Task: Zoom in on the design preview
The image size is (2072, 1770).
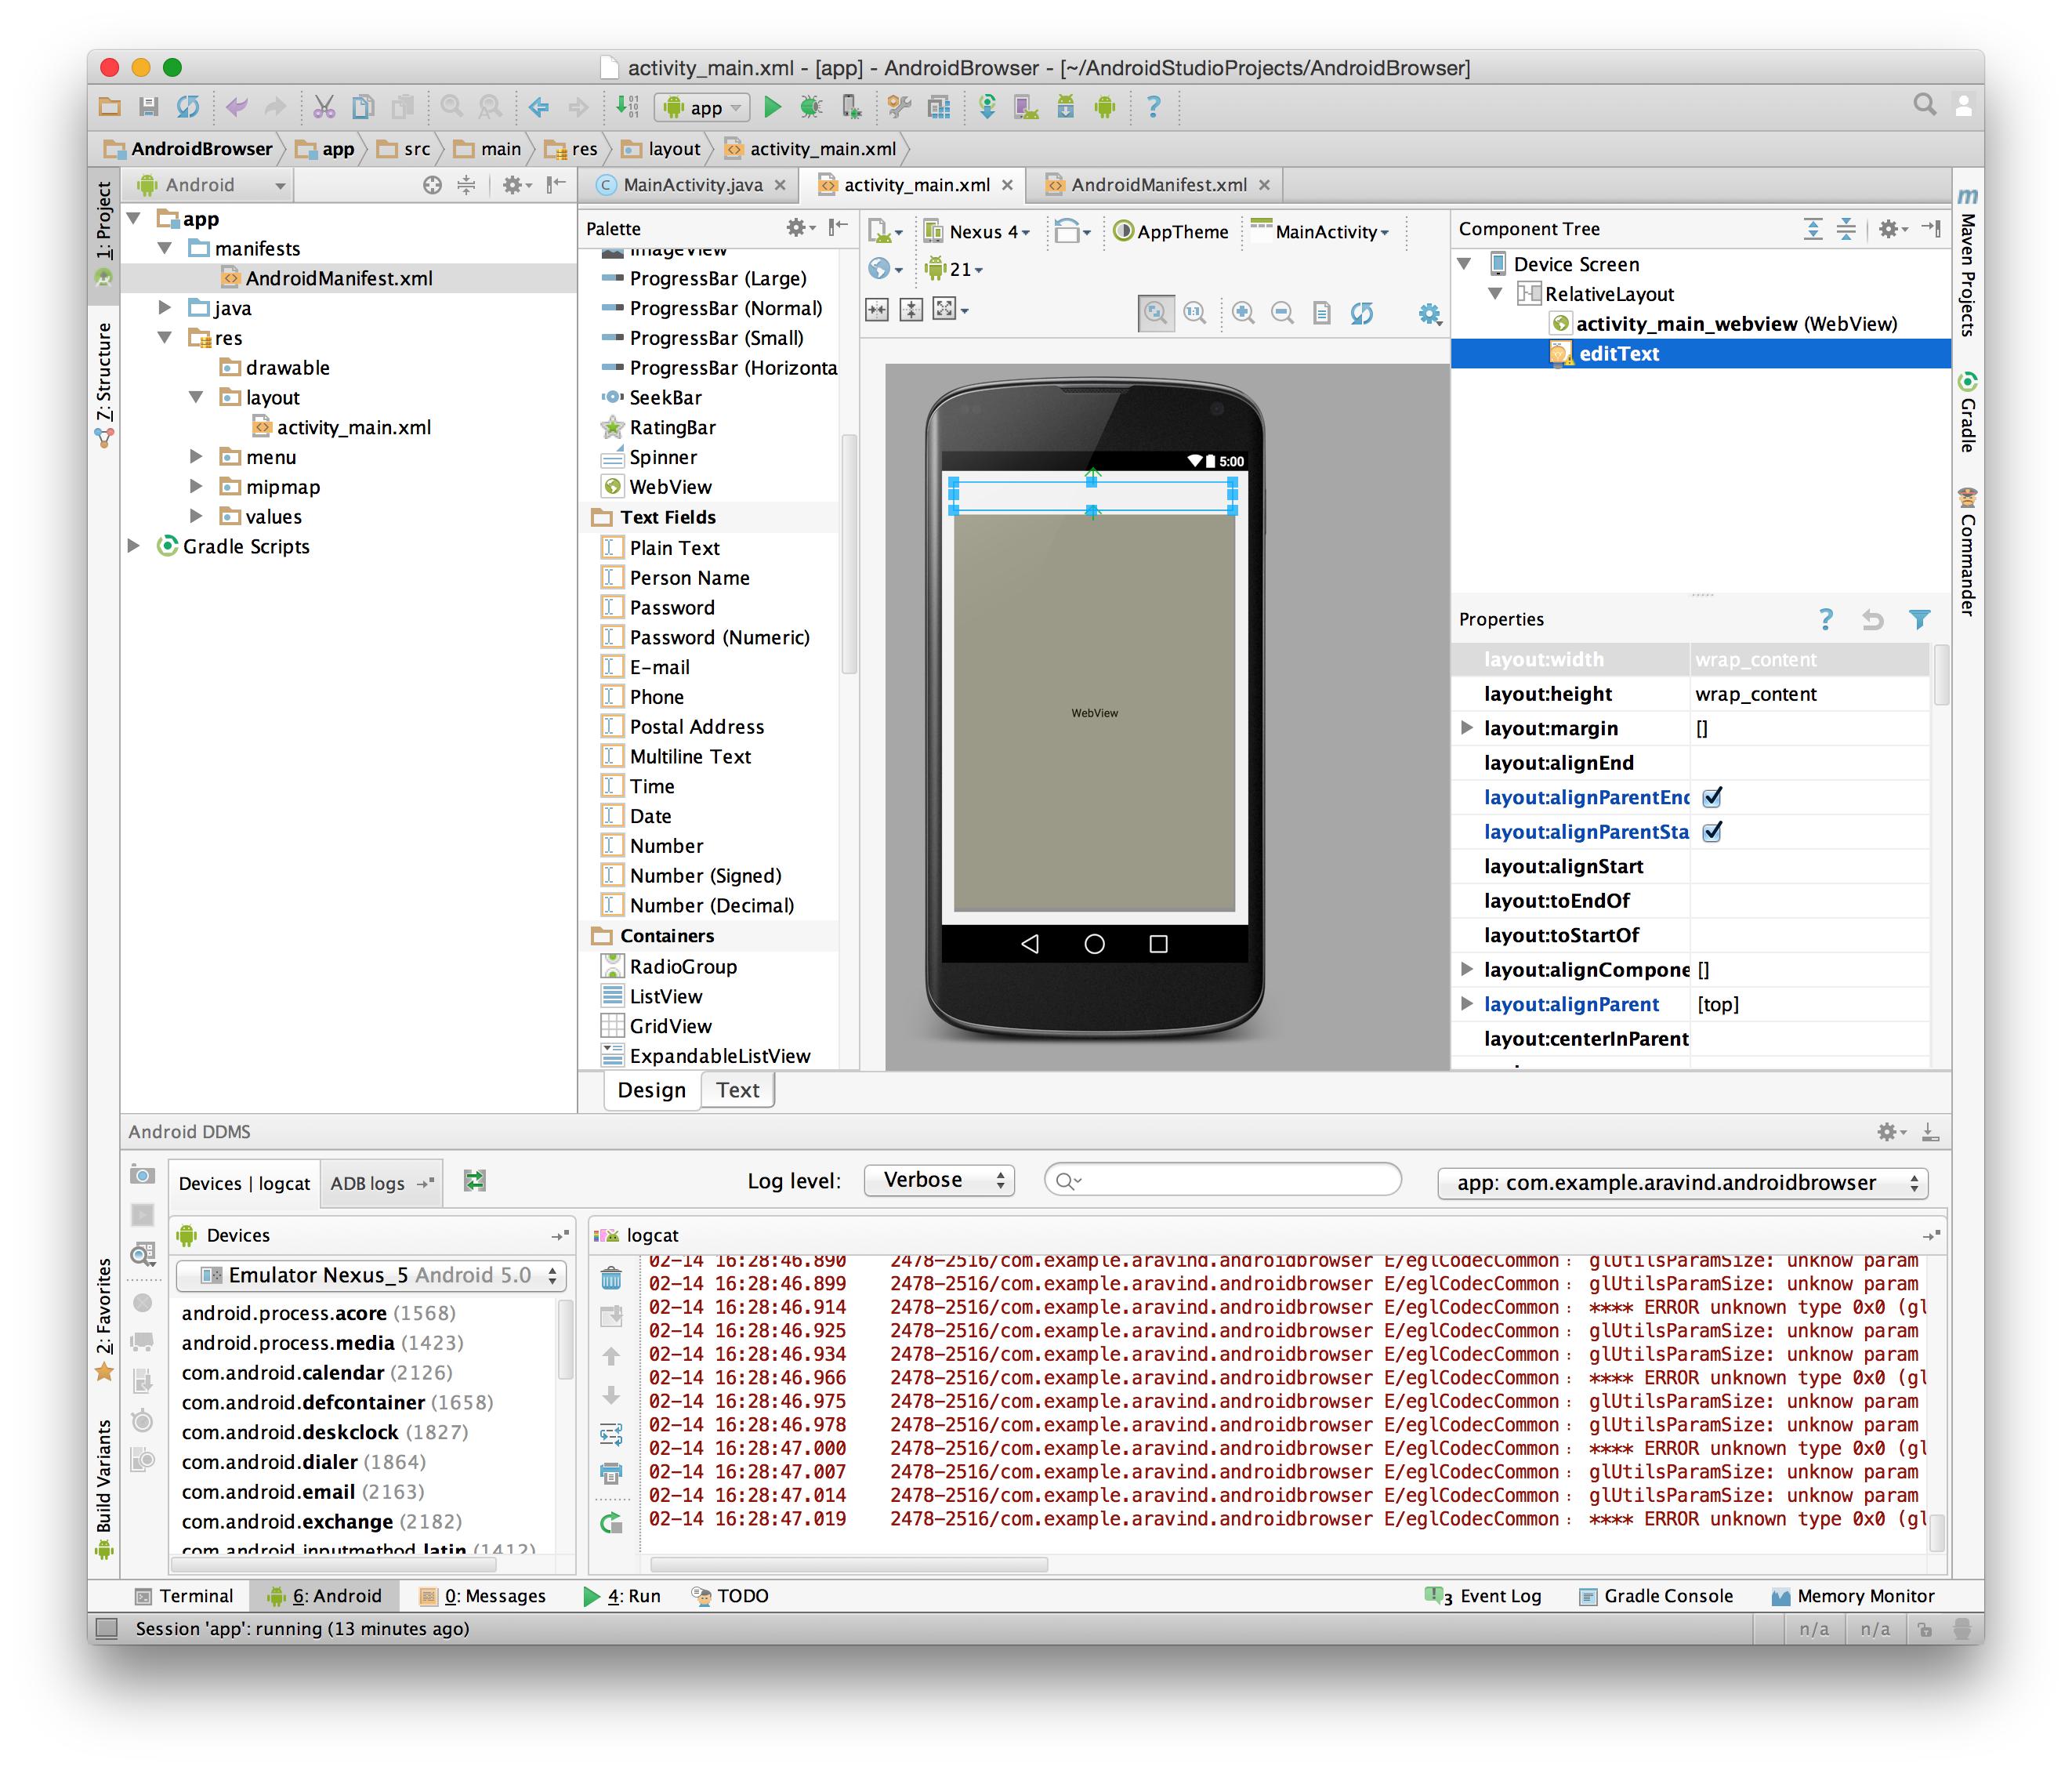Action: tap(1243, 313)
